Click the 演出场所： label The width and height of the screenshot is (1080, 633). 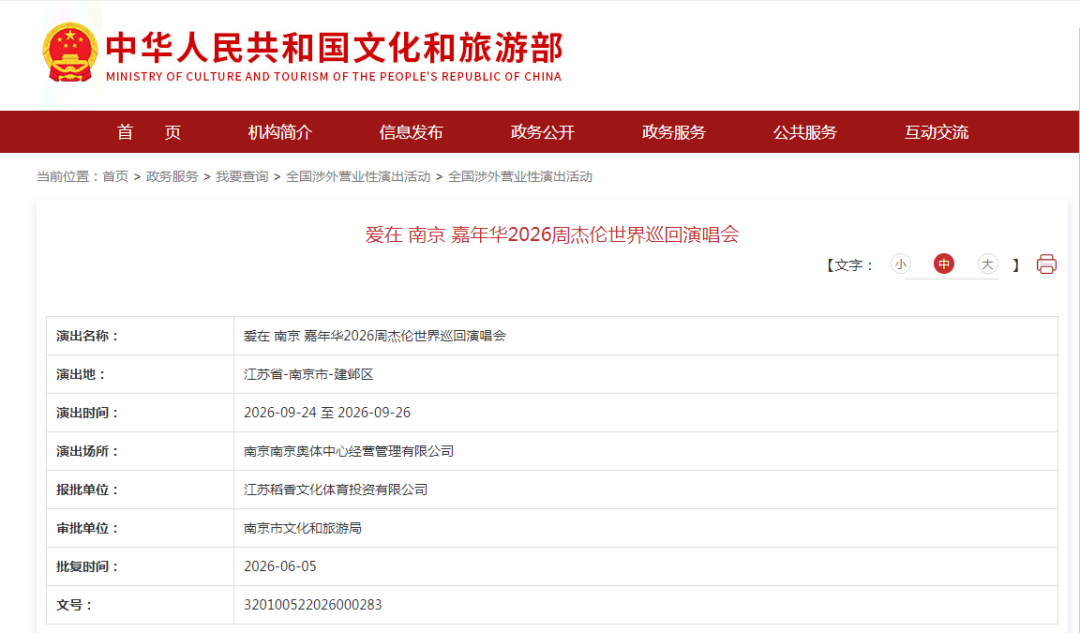tap(87, 451)
